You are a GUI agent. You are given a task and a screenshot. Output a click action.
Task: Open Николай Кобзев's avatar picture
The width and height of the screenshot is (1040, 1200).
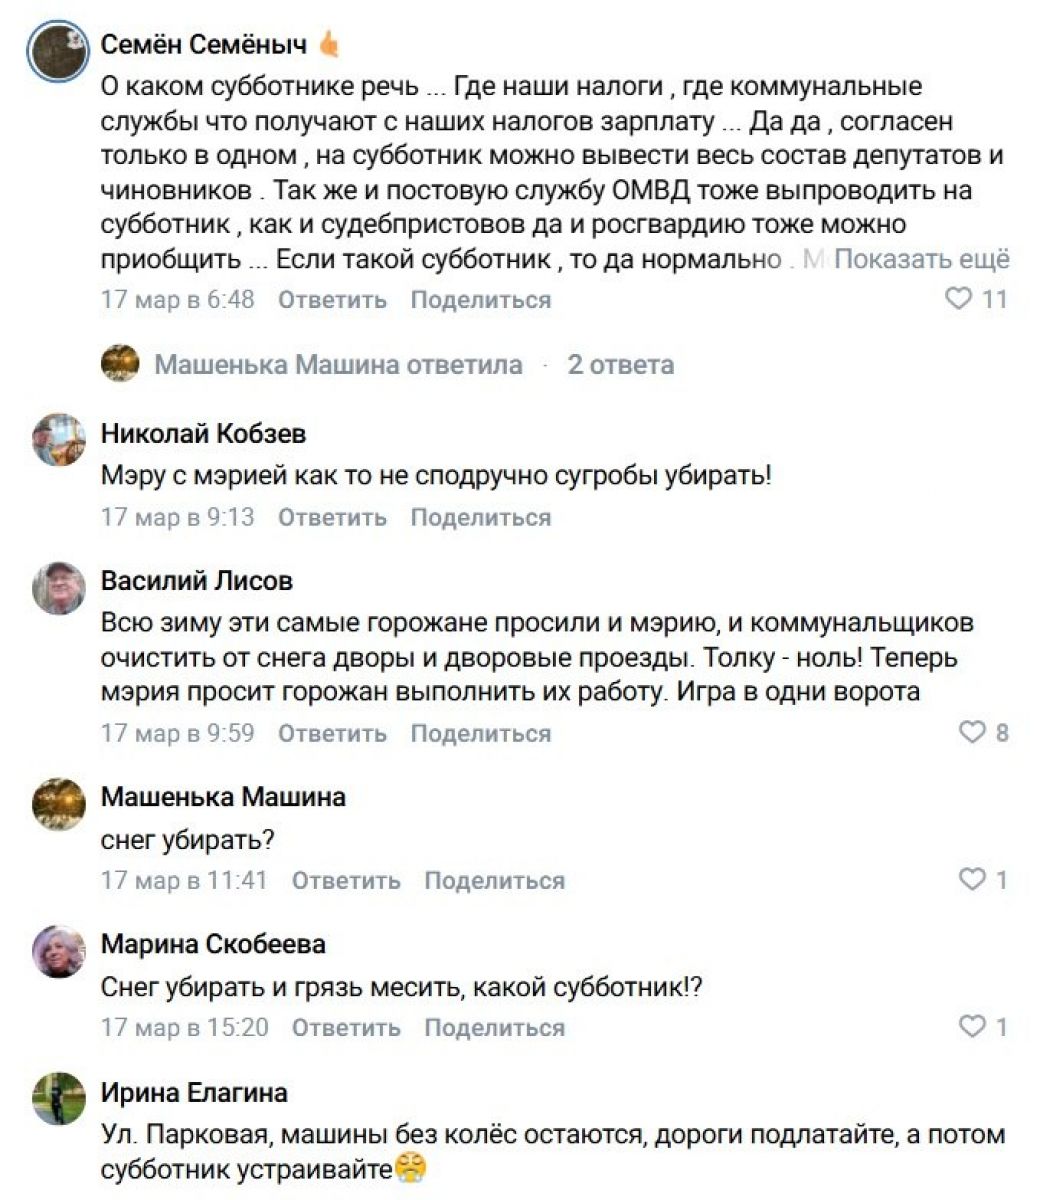click(59, 440)
